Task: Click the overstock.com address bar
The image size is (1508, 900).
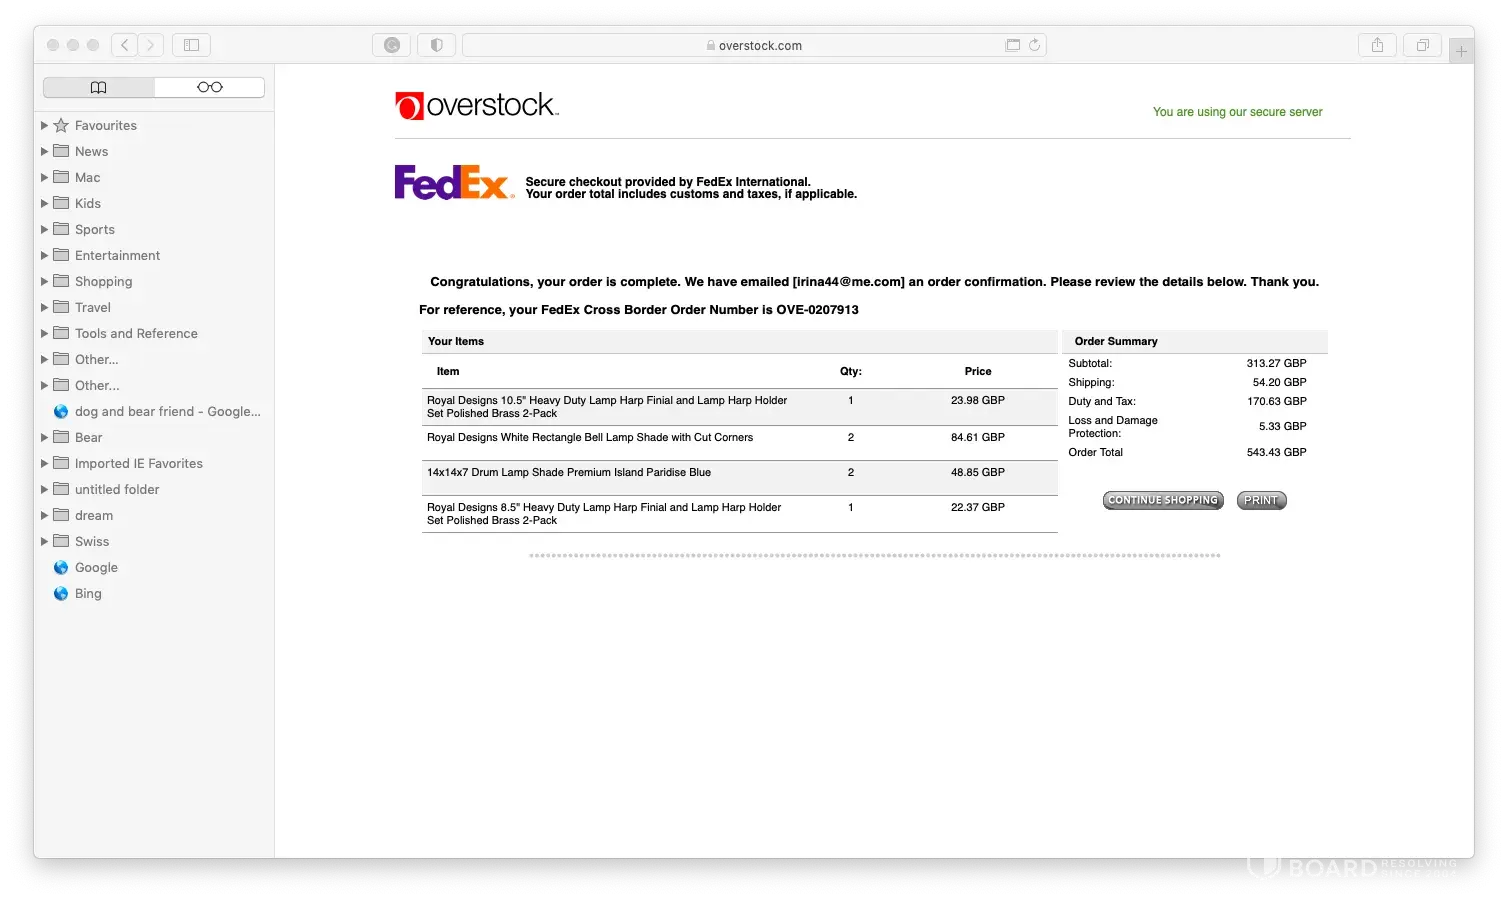Action: point(754,45)
